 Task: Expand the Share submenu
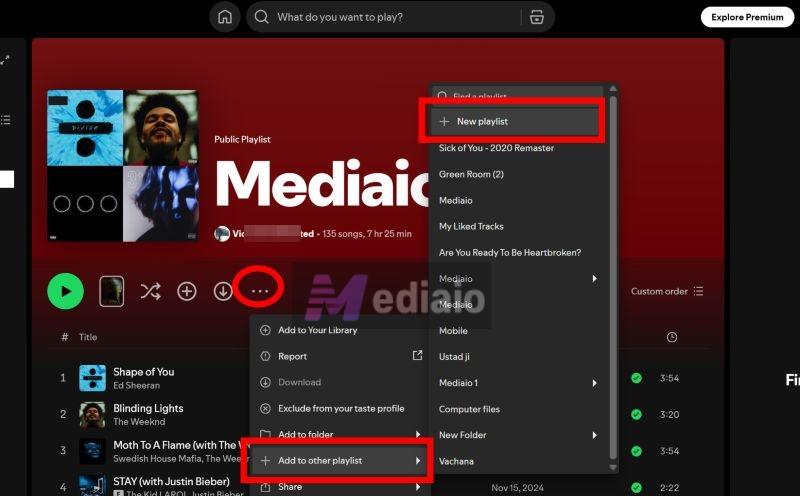(x=338, y=487)
